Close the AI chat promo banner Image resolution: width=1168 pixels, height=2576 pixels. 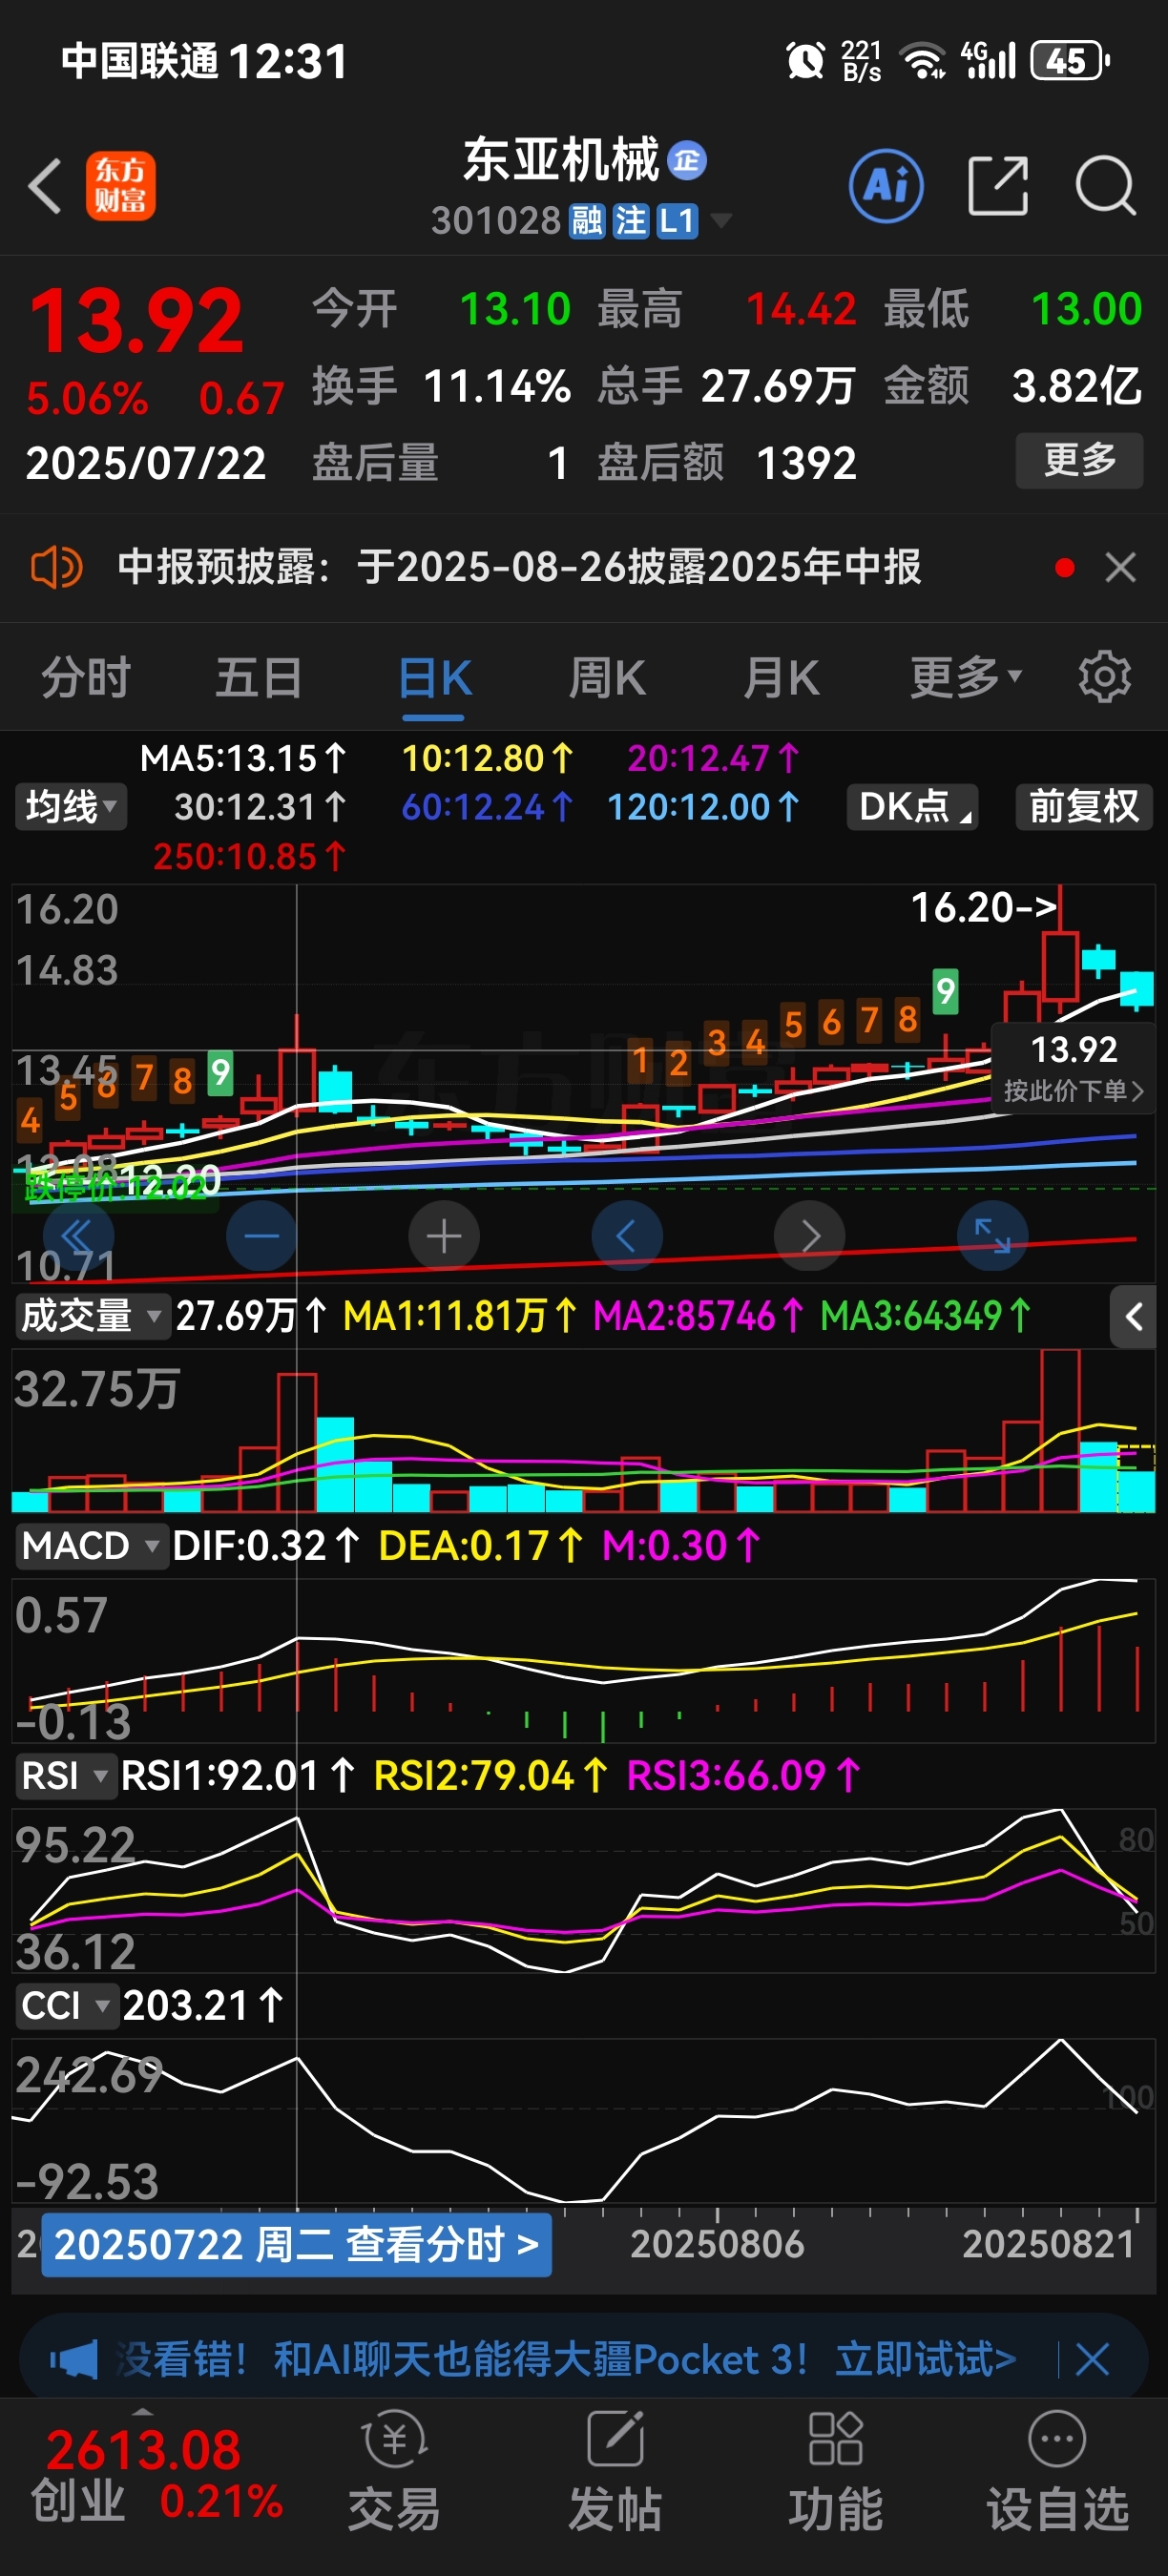coord(1092,2360)
